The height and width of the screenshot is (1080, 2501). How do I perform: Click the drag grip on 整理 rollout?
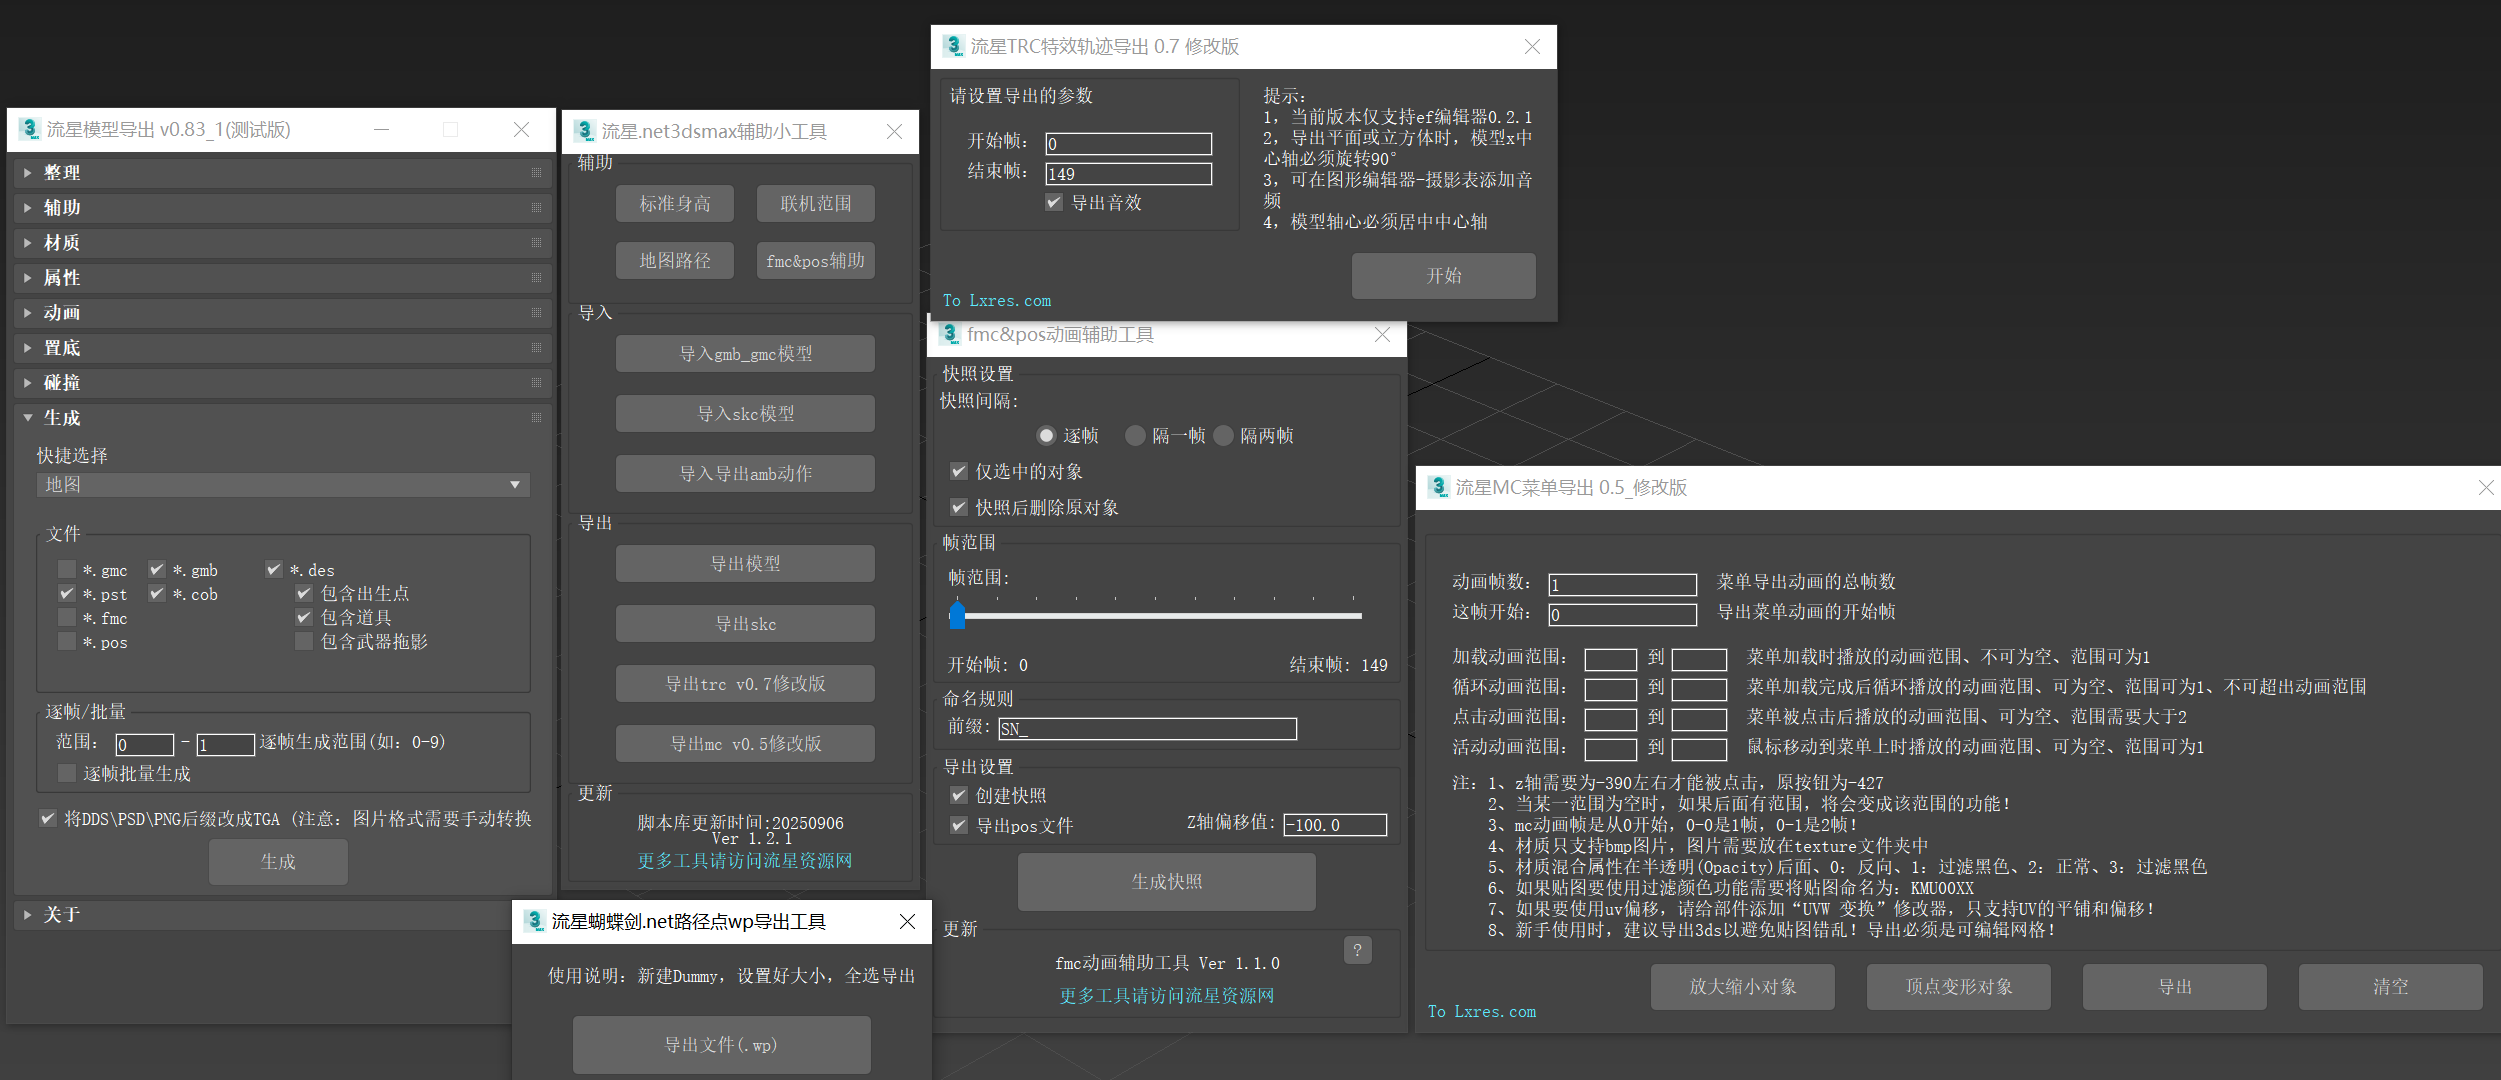point(536,173)
